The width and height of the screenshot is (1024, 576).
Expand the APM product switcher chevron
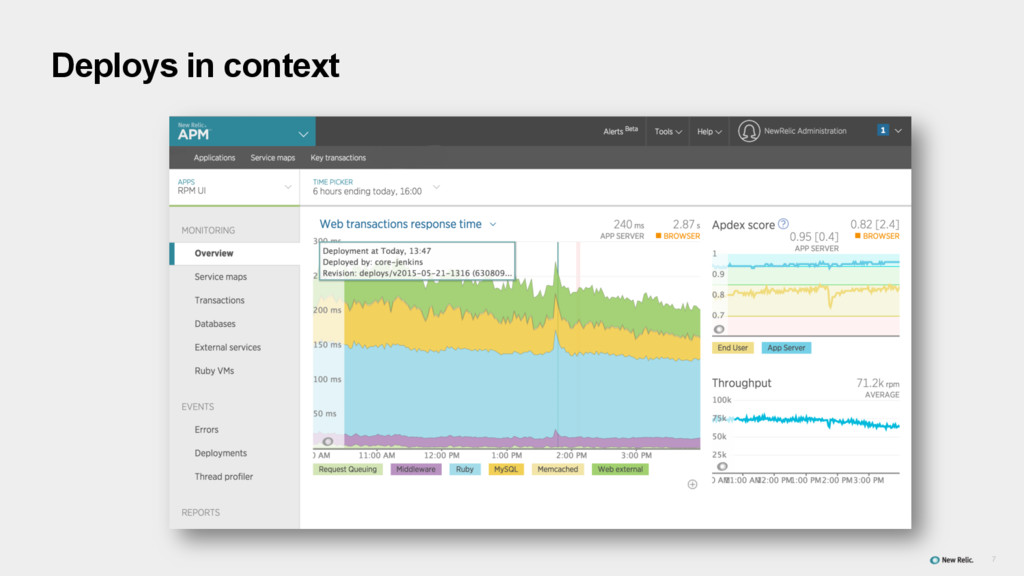[303, 134]
